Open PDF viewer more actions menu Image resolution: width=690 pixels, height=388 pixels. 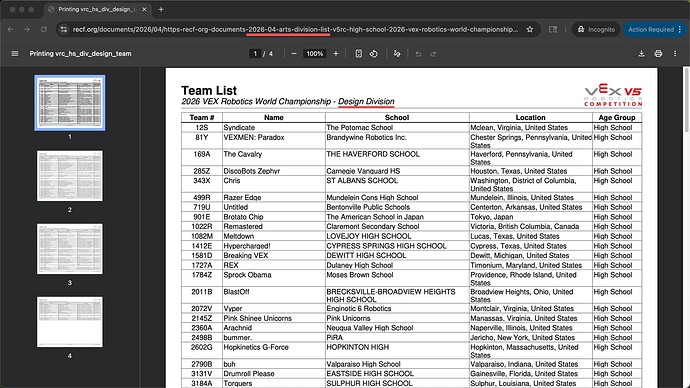675,54
